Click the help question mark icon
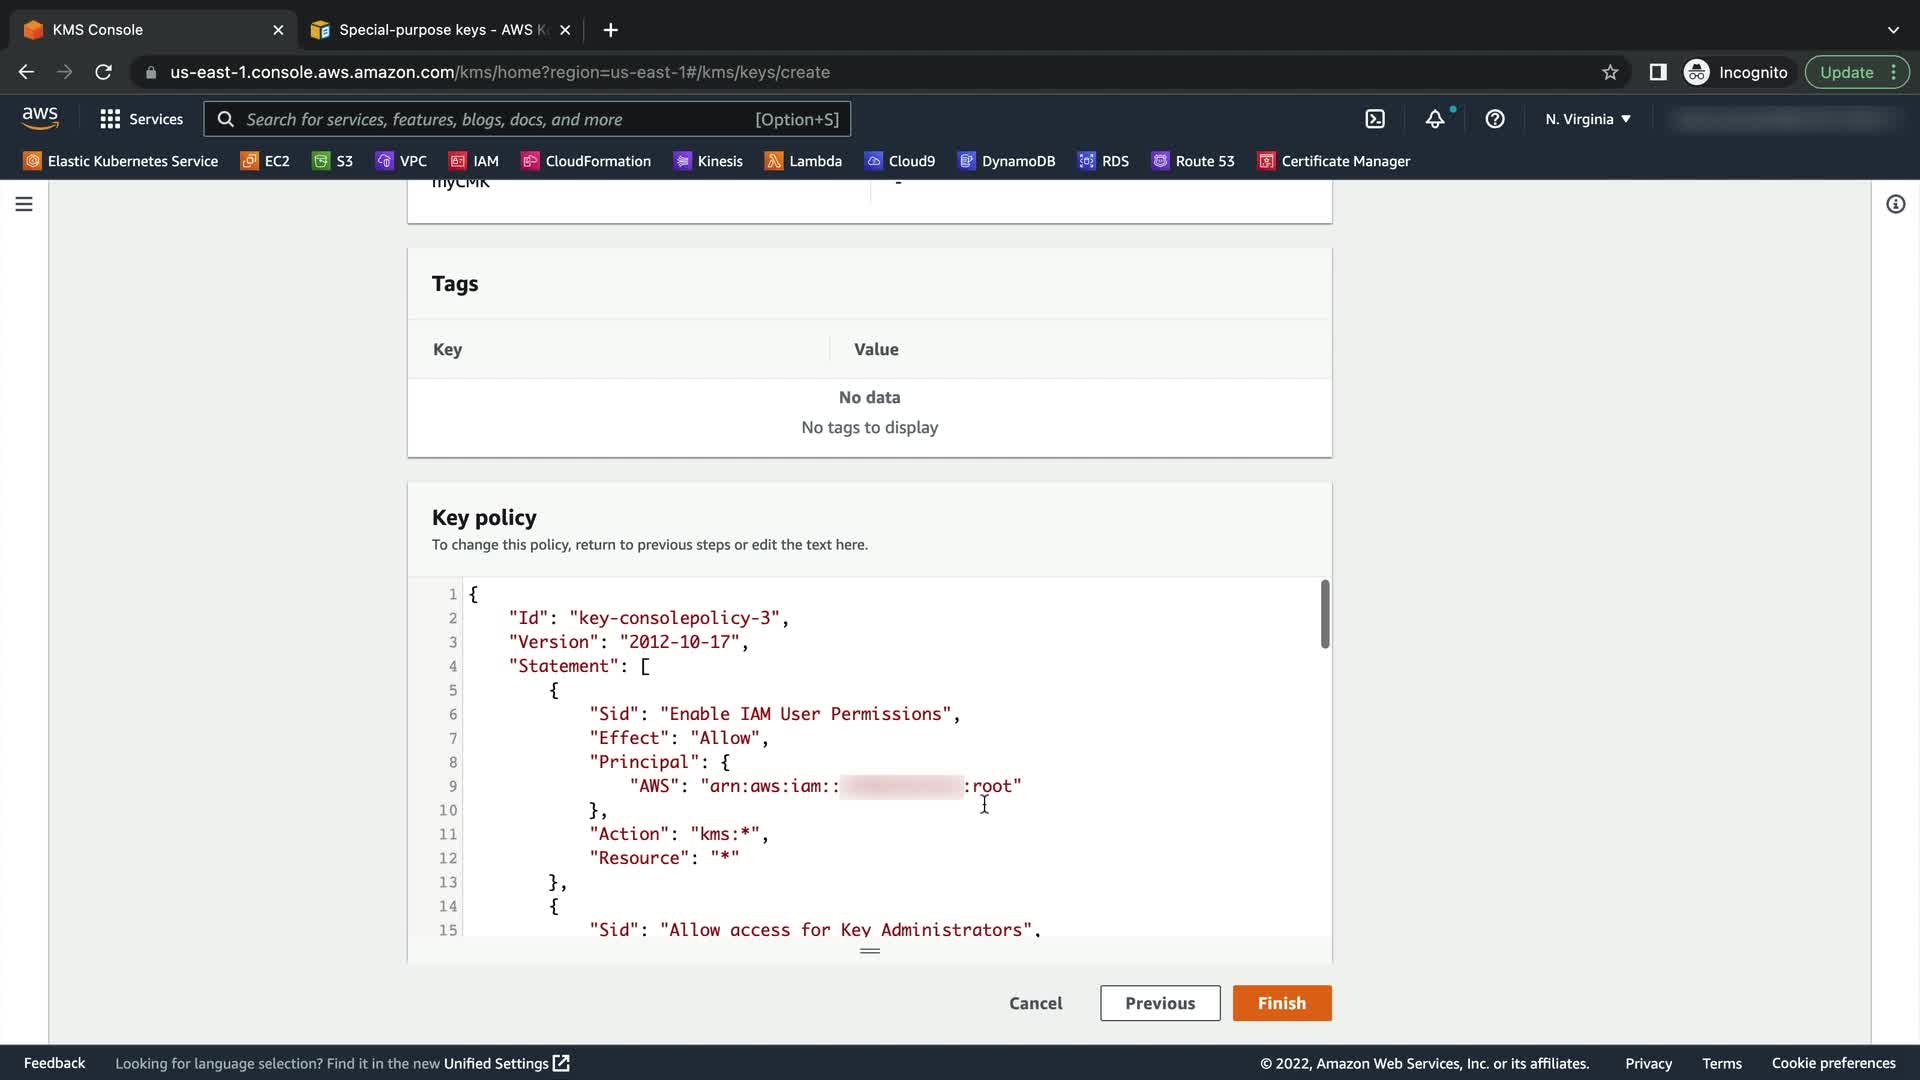 coord(1495,119)
